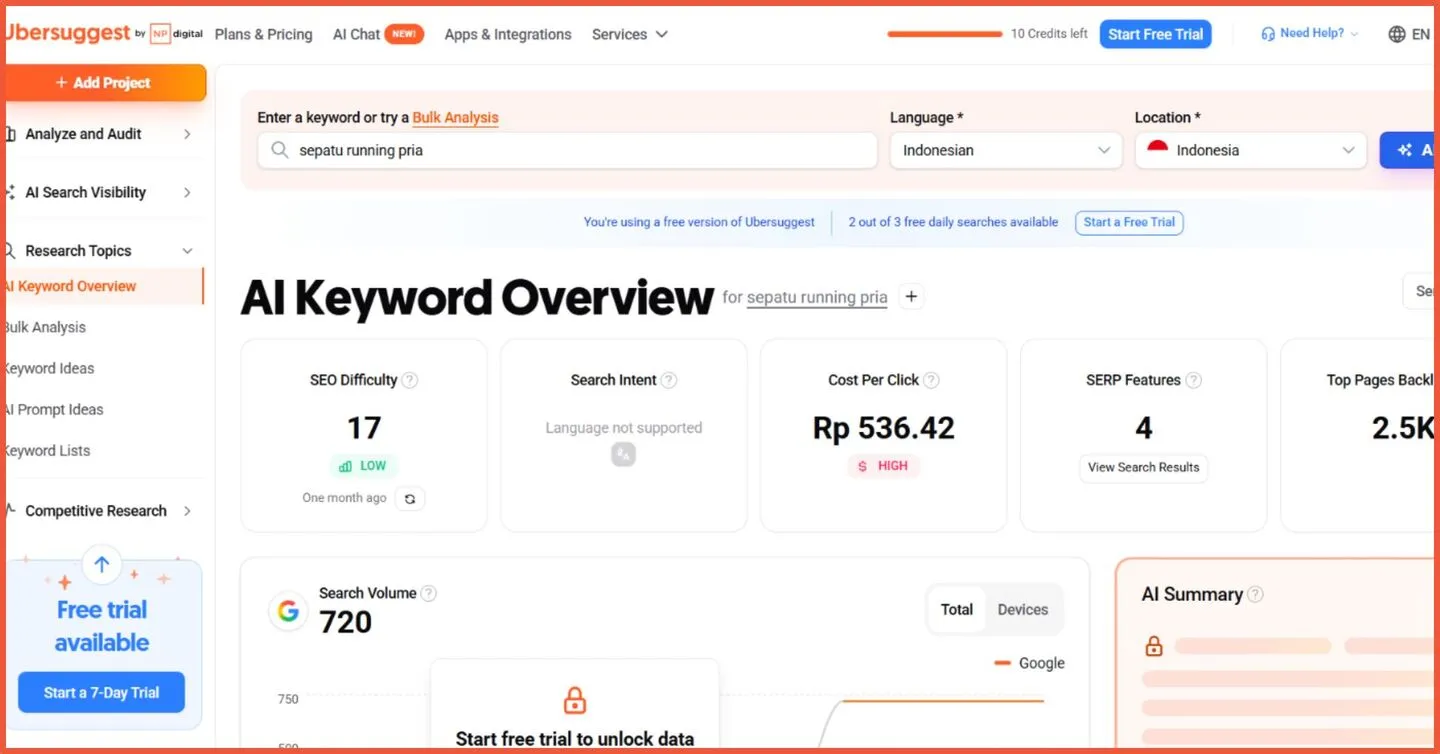
Task: Click the up arrow icon above Free trial
Action: click(102, 565)
